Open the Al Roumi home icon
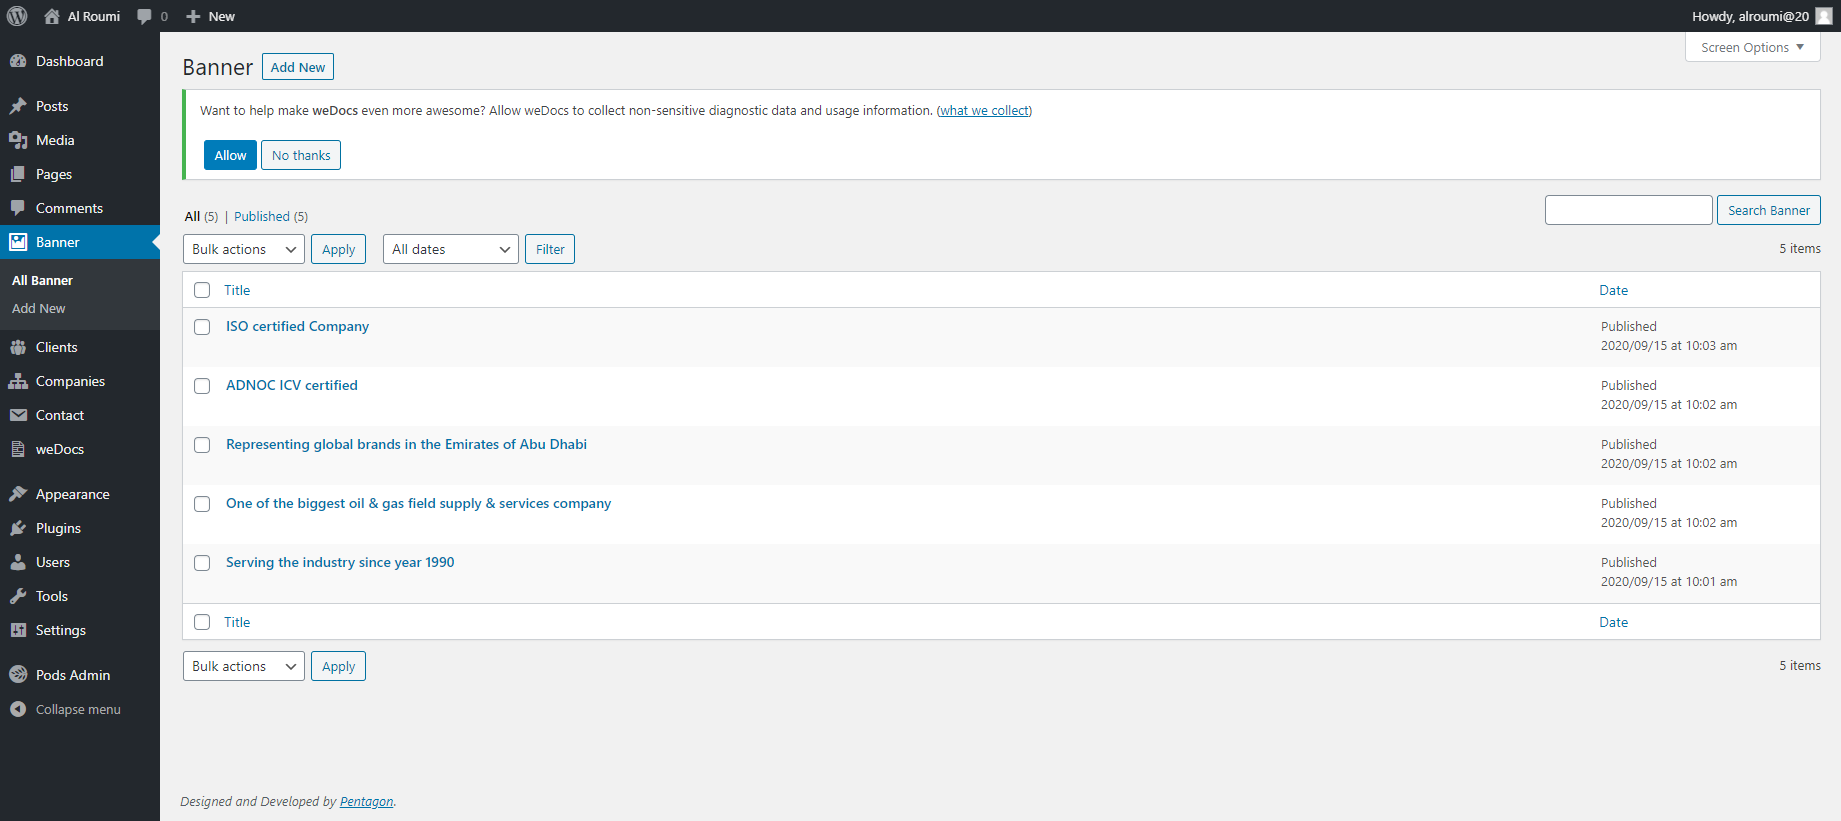Image resolution: width=1841 pixels, height=821 pixels. pyautogui.click(x=52, y=16)
